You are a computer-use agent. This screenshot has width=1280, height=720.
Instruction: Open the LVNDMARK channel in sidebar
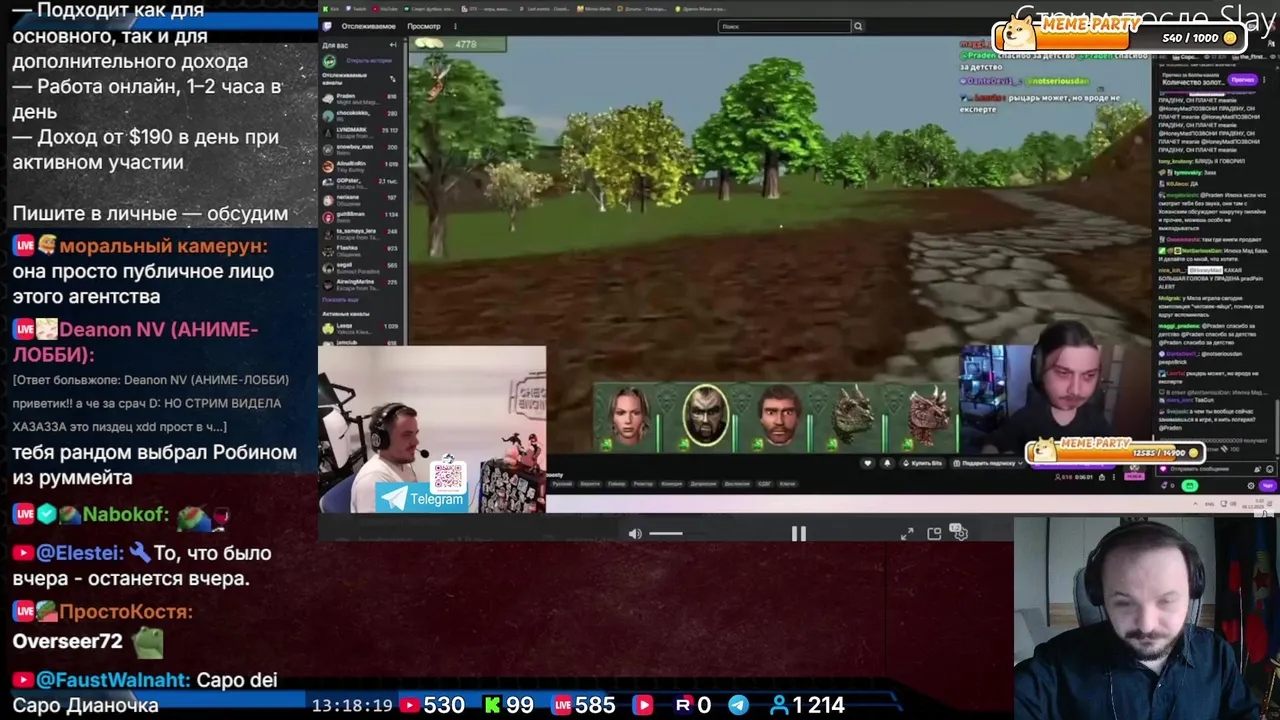pos(362,132)
